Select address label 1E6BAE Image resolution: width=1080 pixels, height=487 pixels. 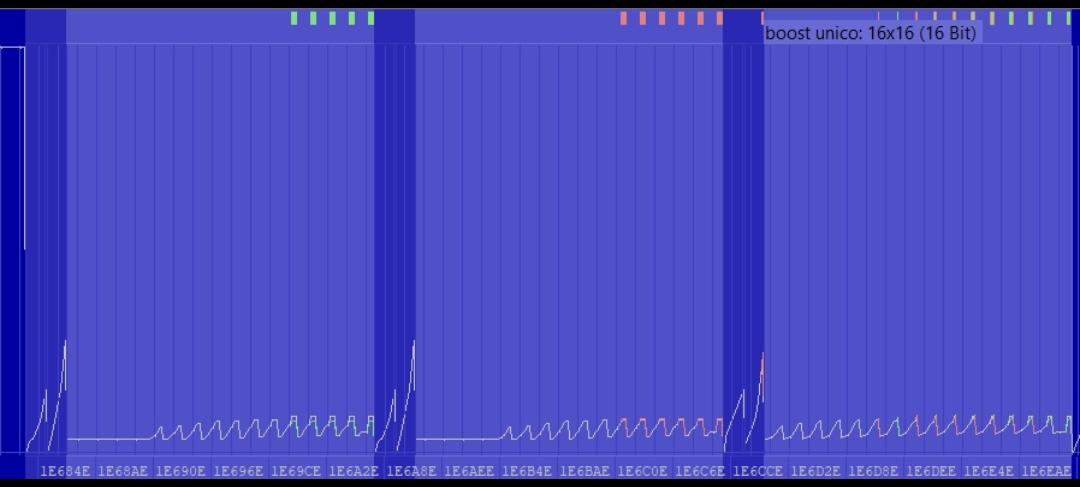coord(585,471)
